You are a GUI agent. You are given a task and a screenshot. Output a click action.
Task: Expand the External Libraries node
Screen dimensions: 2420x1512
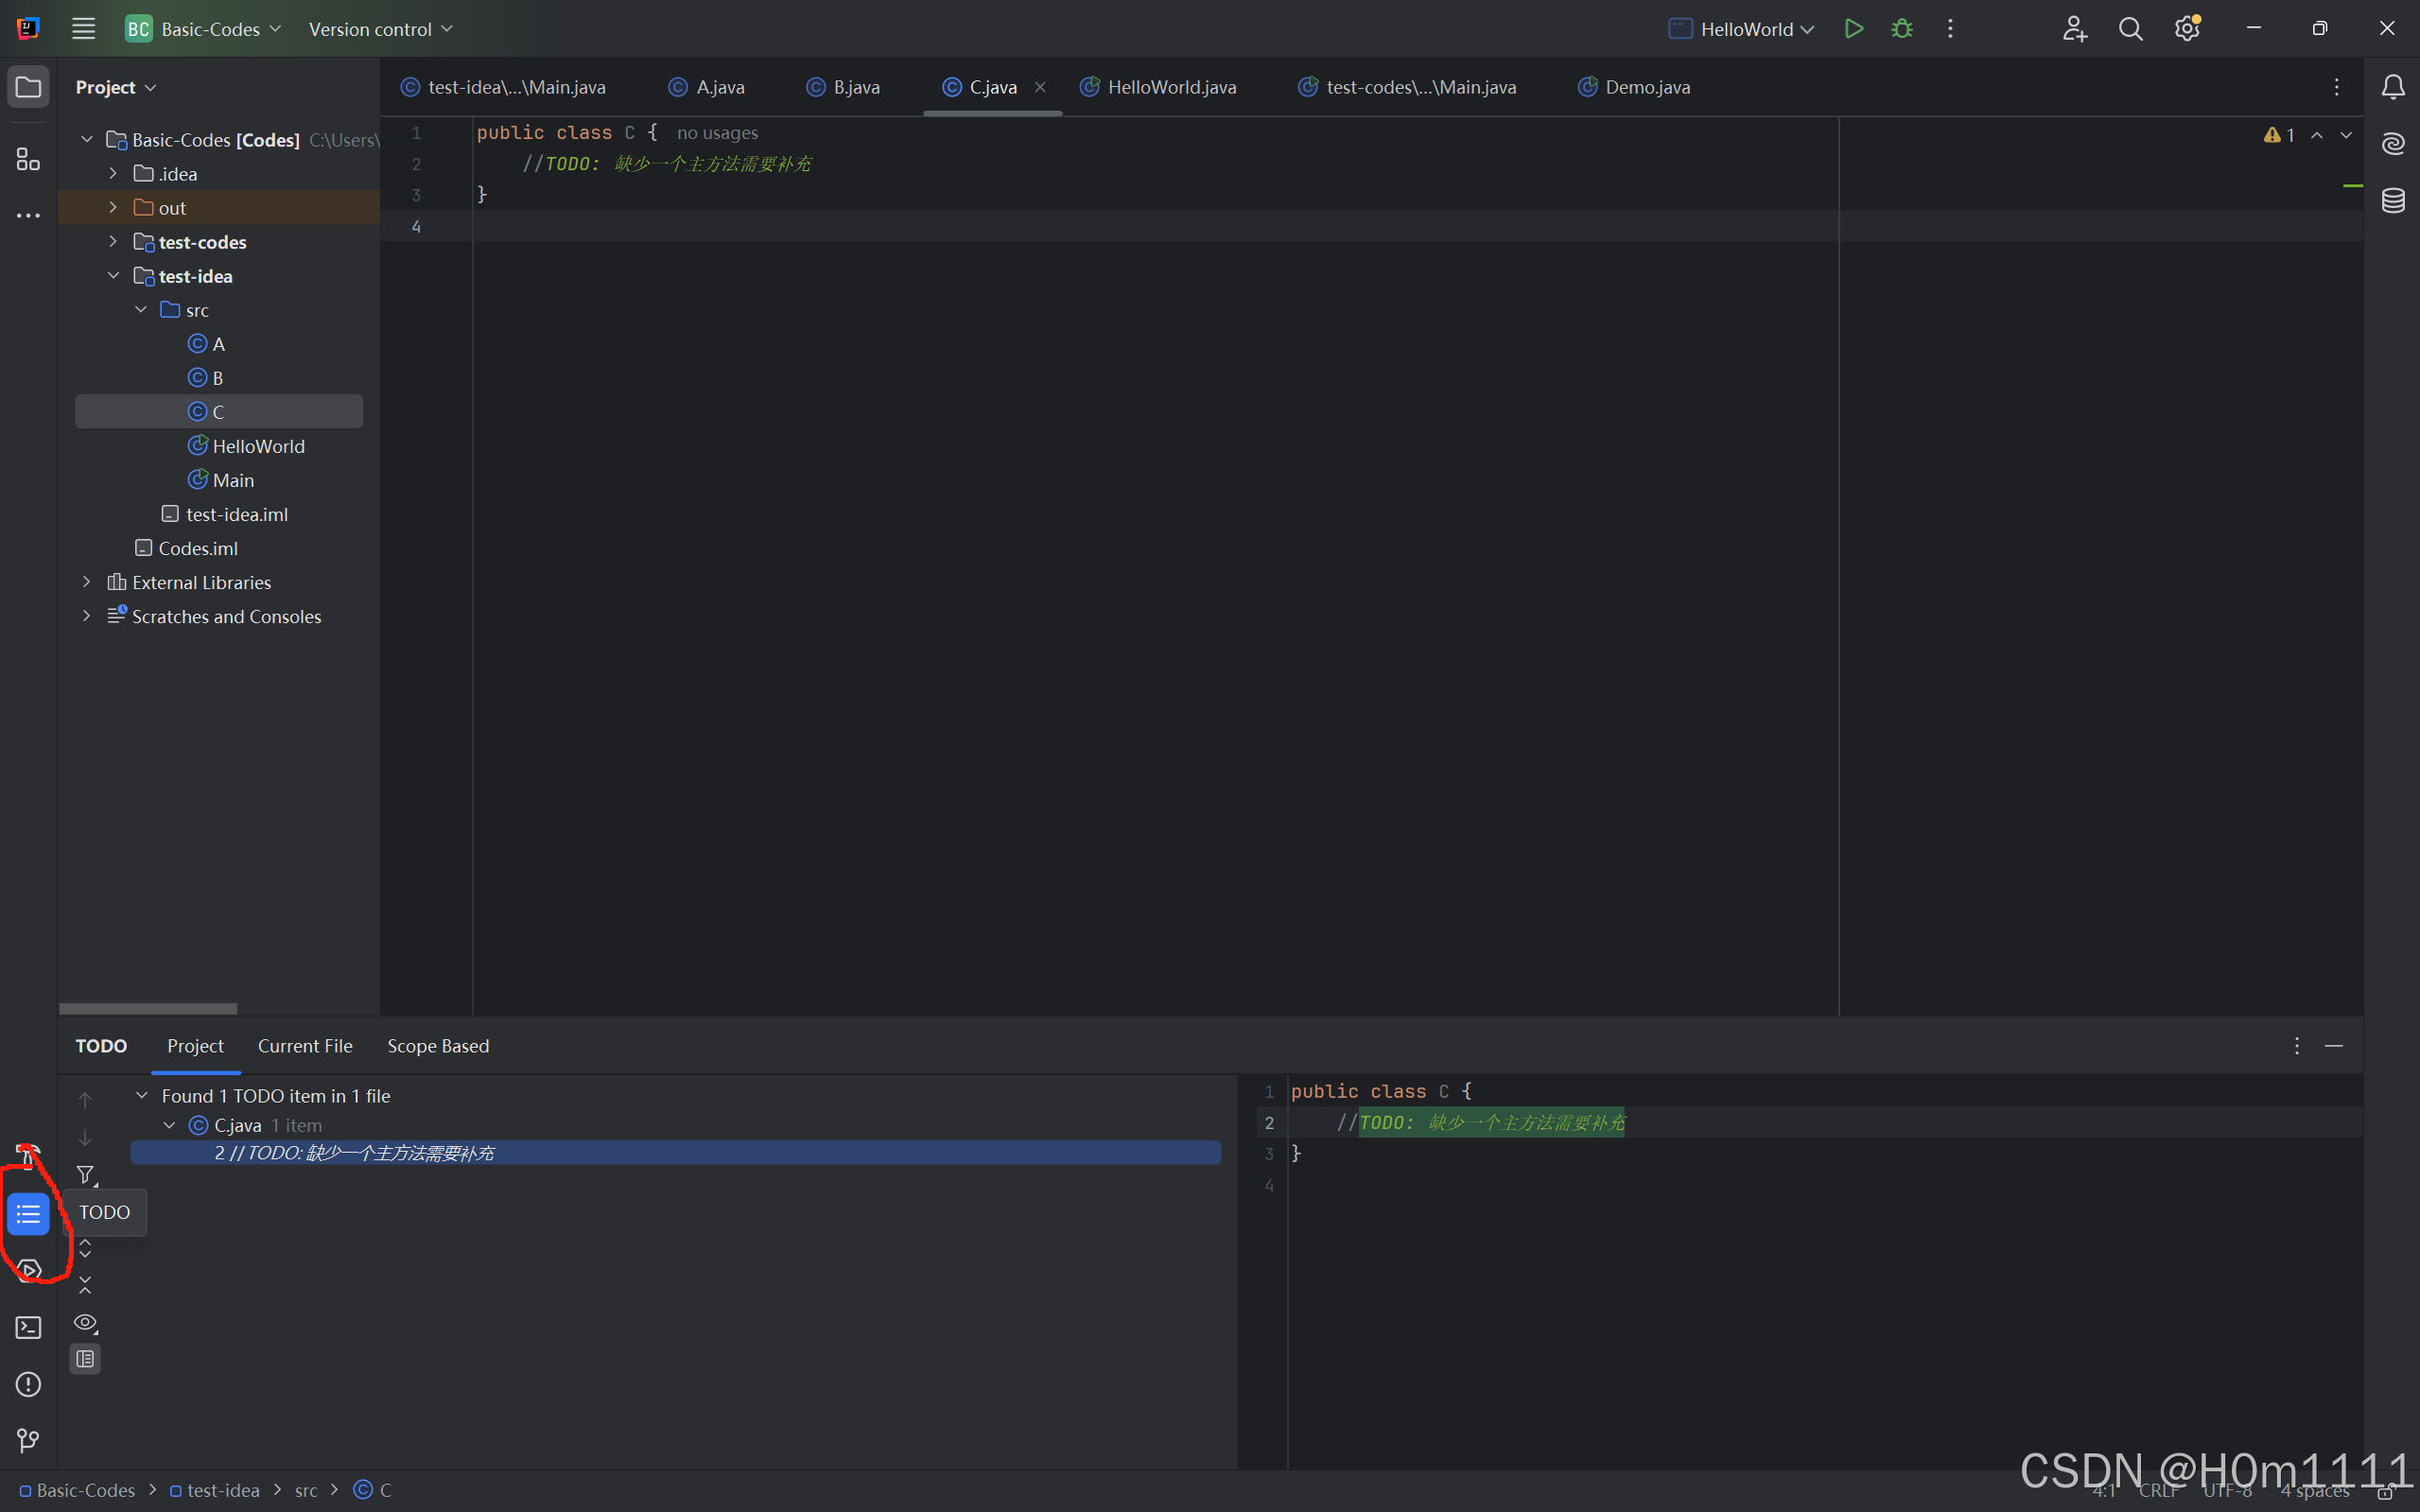tap(86, 581)
